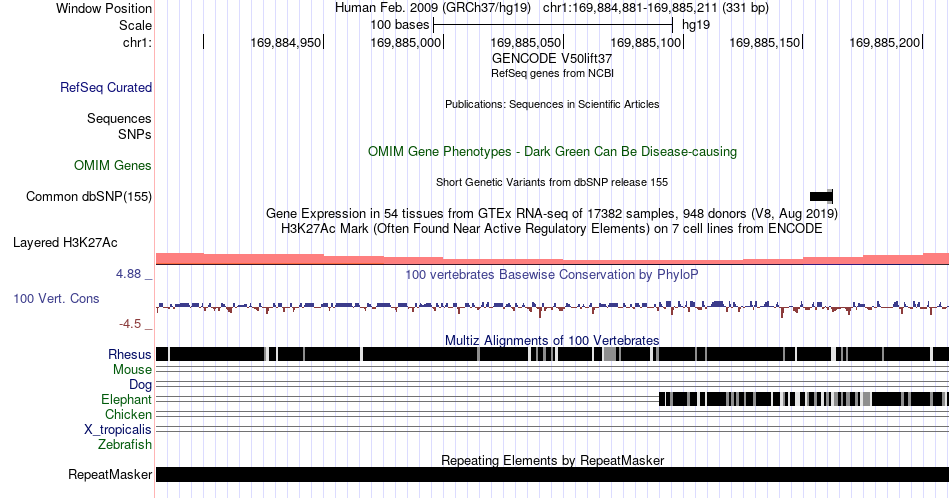Viewport: 950px width, 498px height.
Task: Click the 169,885,150 ruler coordinate
Action: [x=765, y=42]
